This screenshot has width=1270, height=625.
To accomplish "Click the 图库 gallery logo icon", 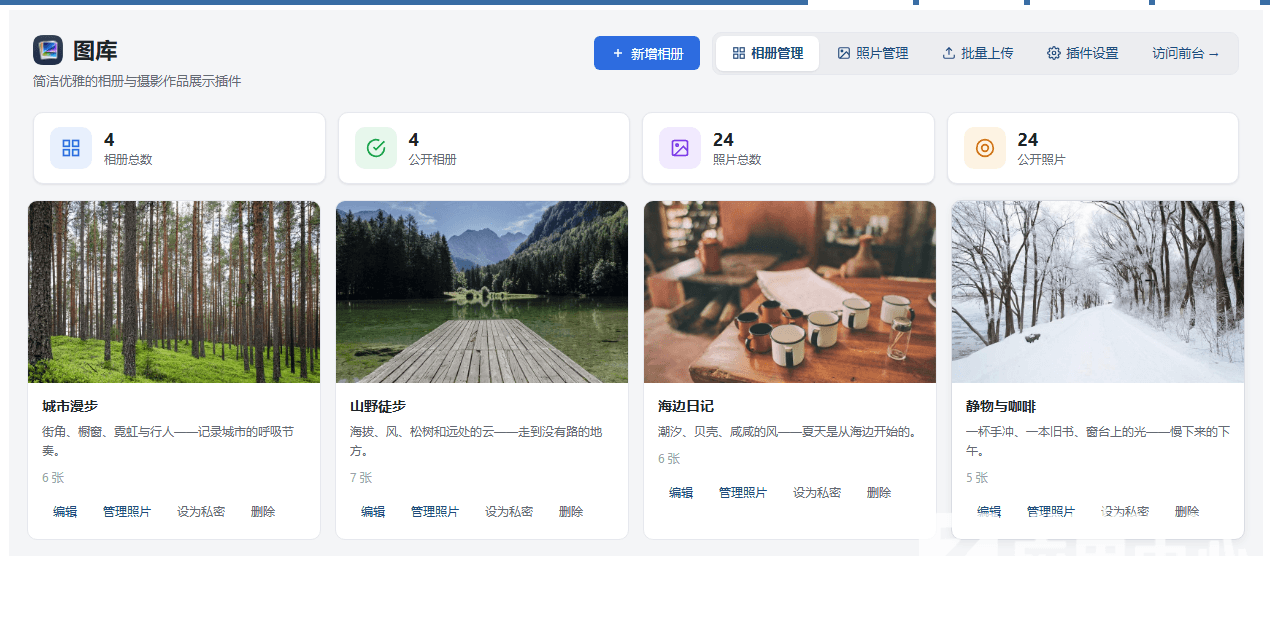I will click(48, 50).
